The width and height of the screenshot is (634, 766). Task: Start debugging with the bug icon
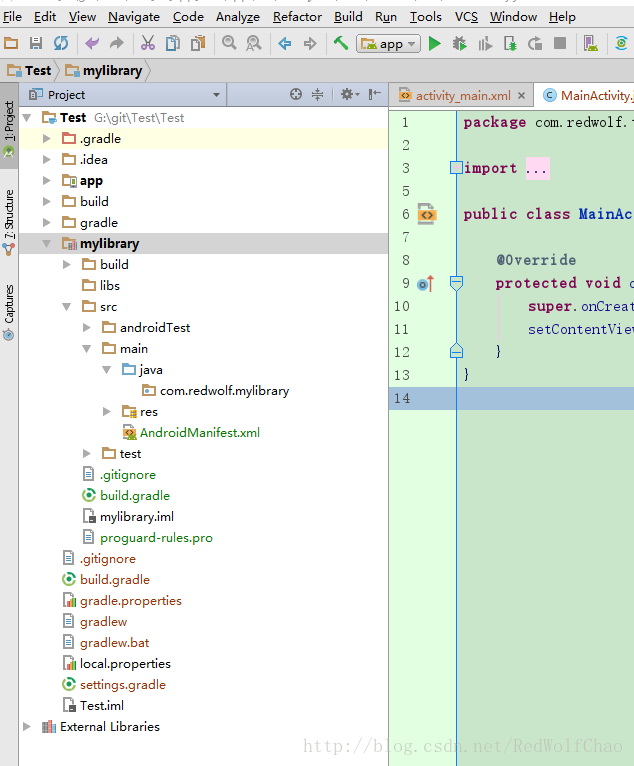click(459, 43)
